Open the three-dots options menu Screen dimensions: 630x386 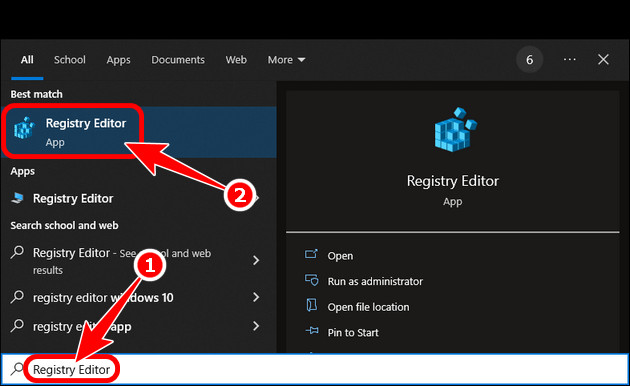(x=569, y=59)
